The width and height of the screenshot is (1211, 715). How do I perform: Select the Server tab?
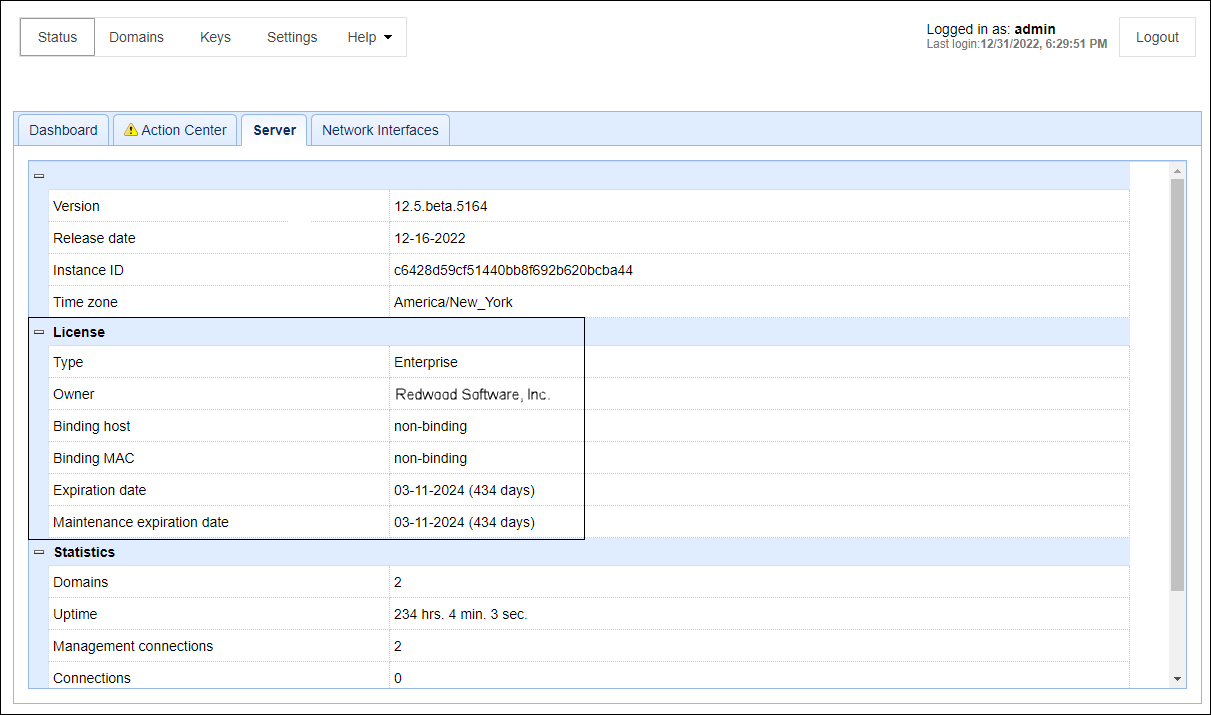tap(274, 130)
